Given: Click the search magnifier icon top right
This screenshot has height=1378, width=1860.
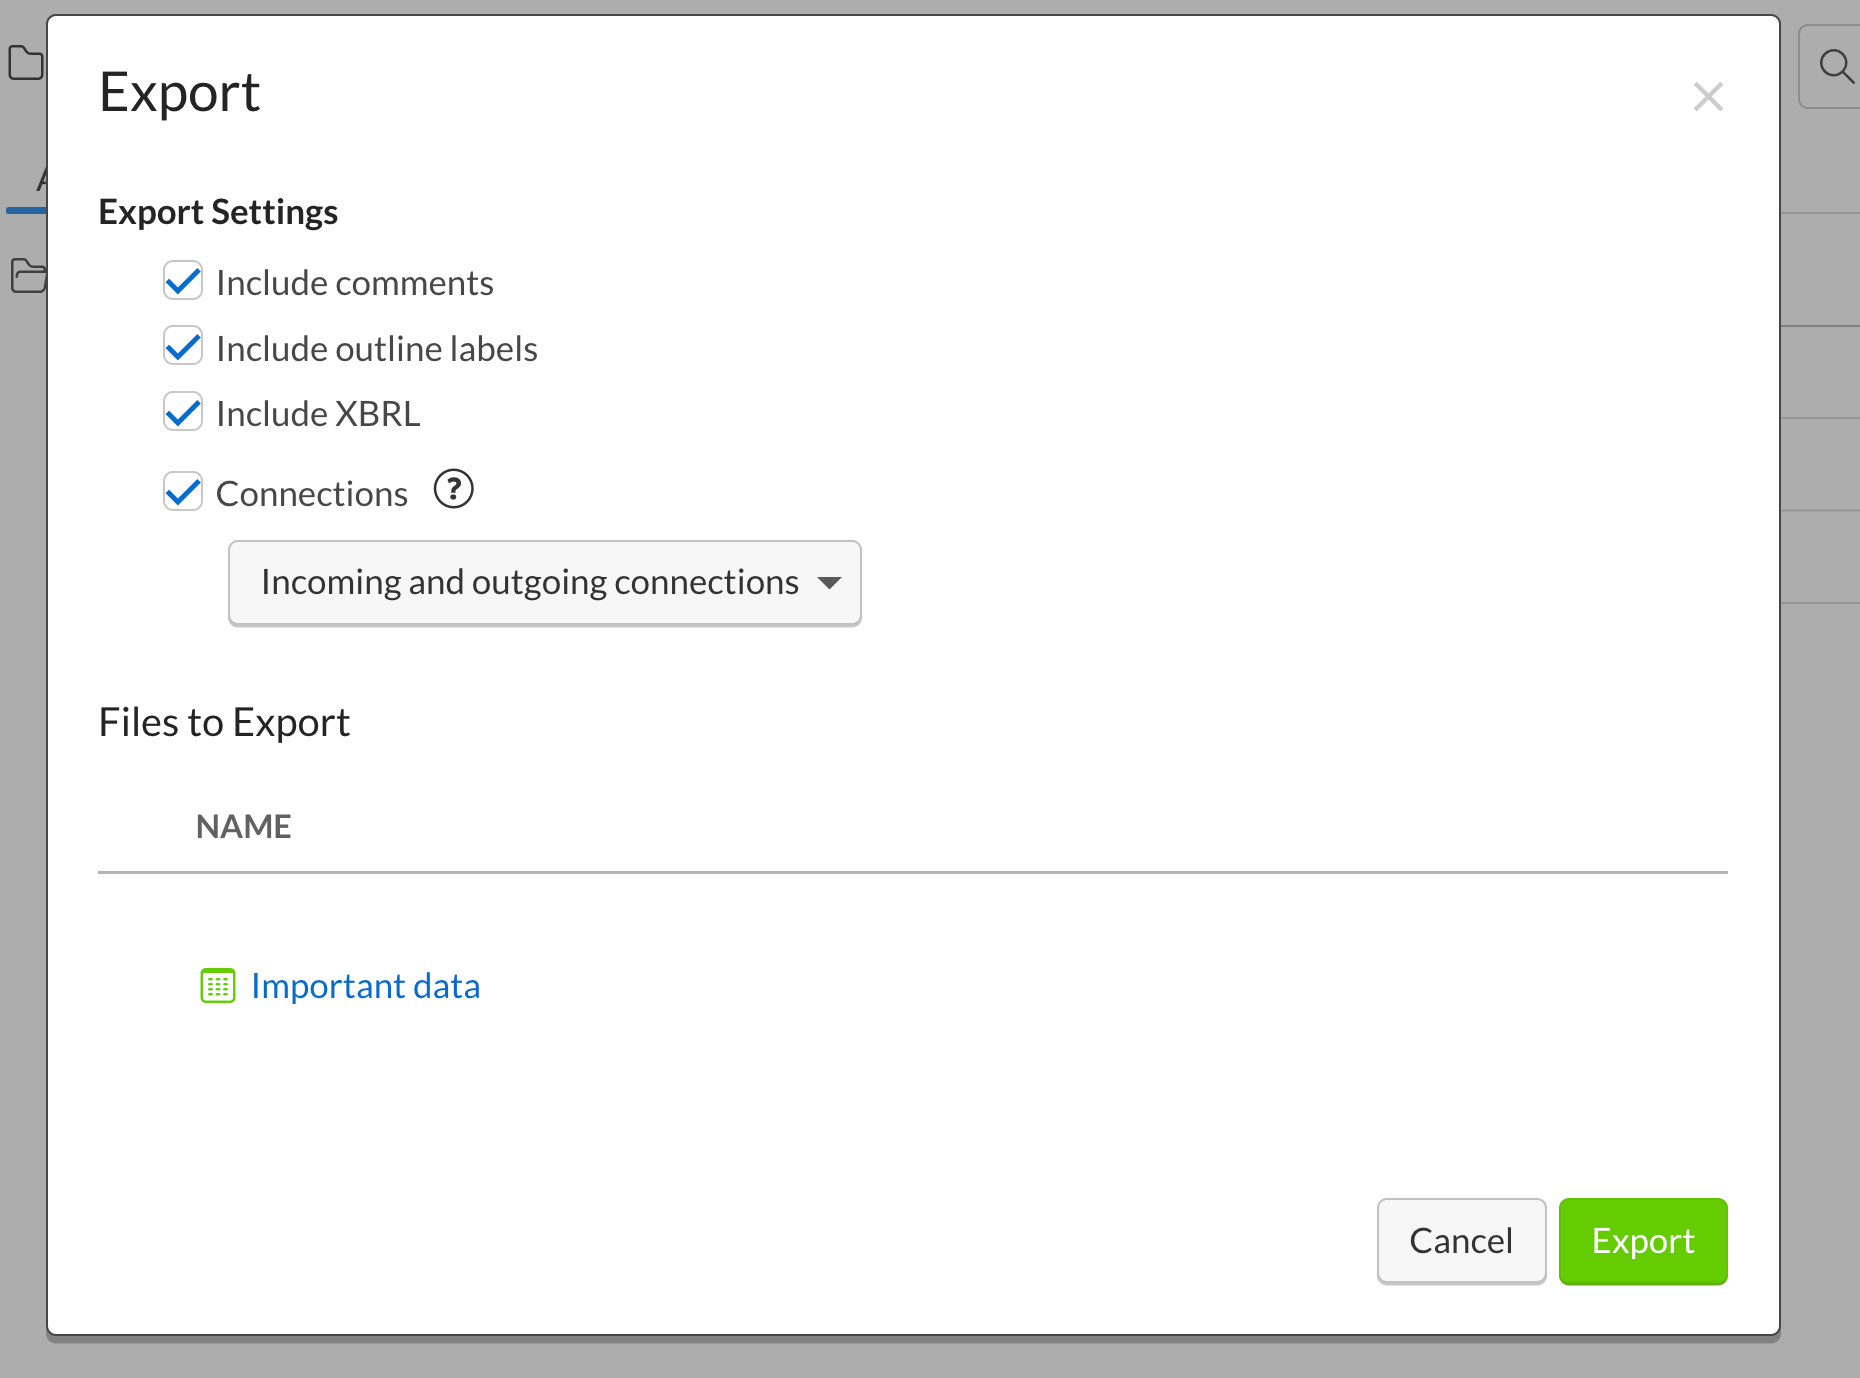Looking at the screenshot, I should (1835, 65).
